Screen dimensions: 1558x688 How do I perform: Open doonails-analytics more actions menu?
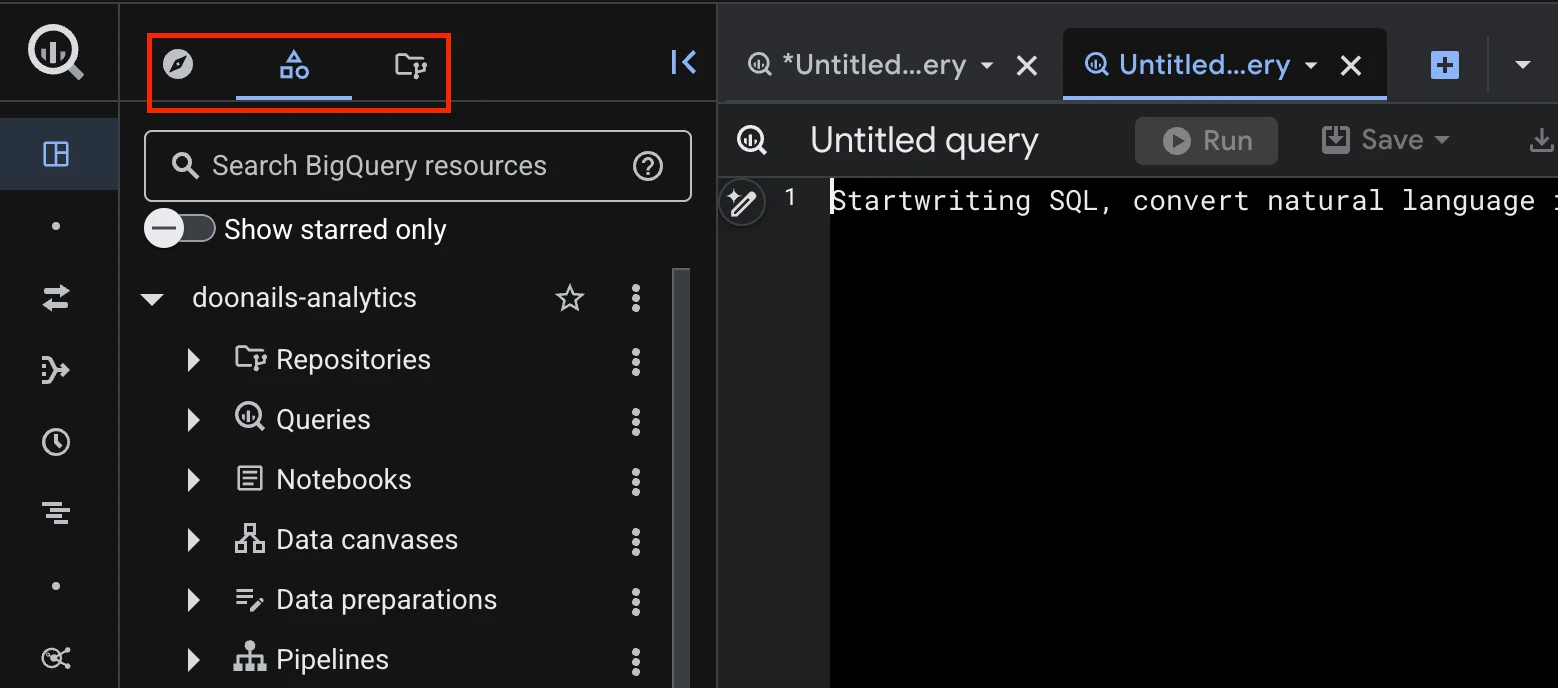(636, 298)
